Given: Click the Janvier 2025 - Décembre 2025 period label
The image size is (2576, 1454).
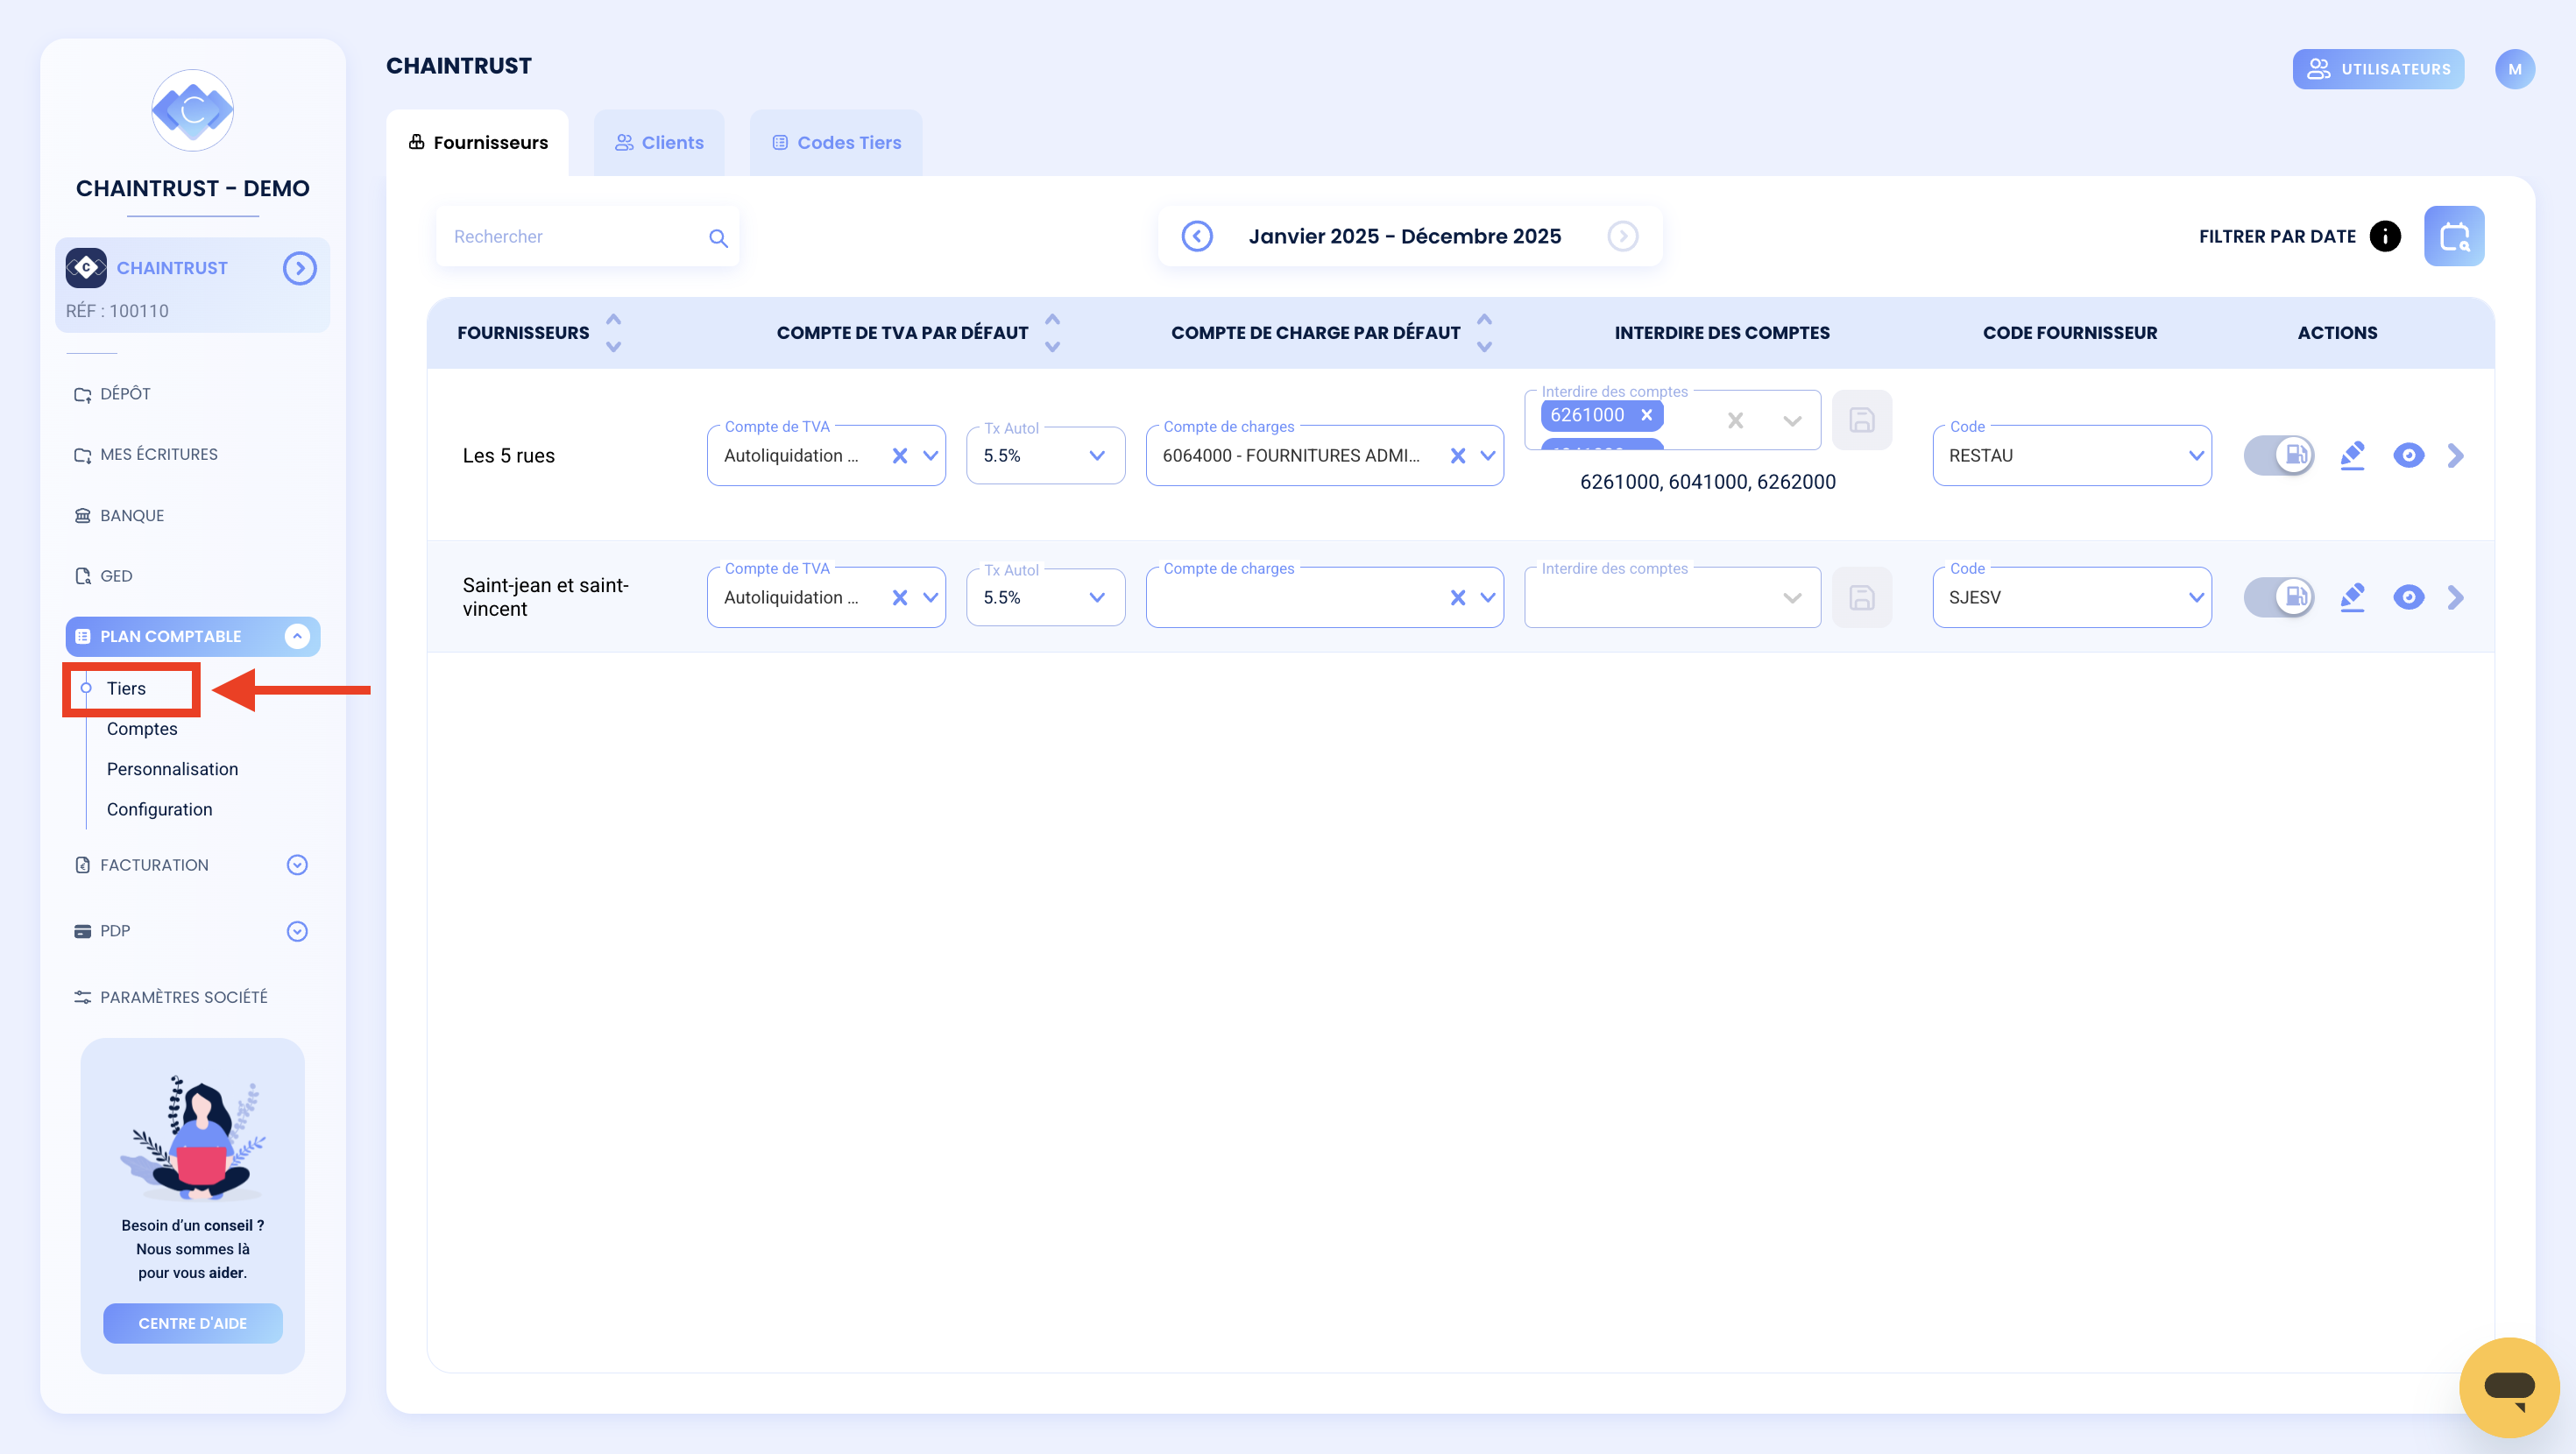Looking at the screenshot, I should tap(1404, 236).
